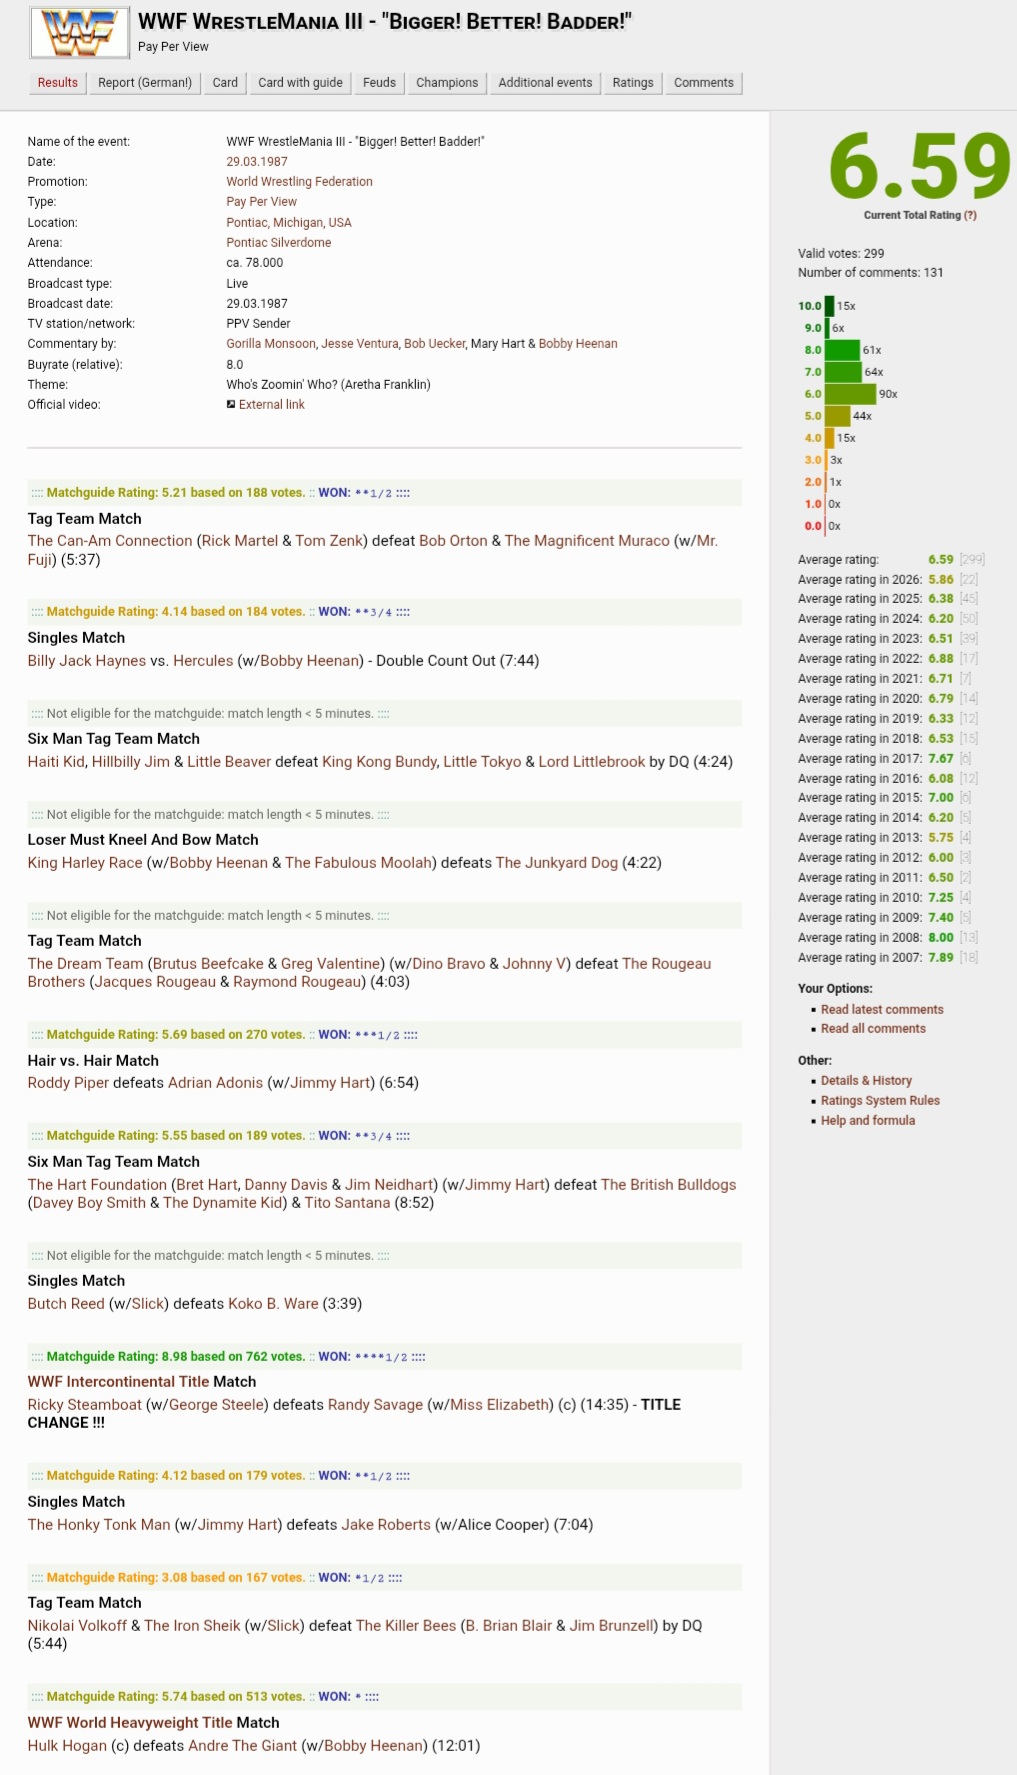This screenshot has width=1017, height=1775.
Task: Open the Feuds tab
Action: pos(379,83)
